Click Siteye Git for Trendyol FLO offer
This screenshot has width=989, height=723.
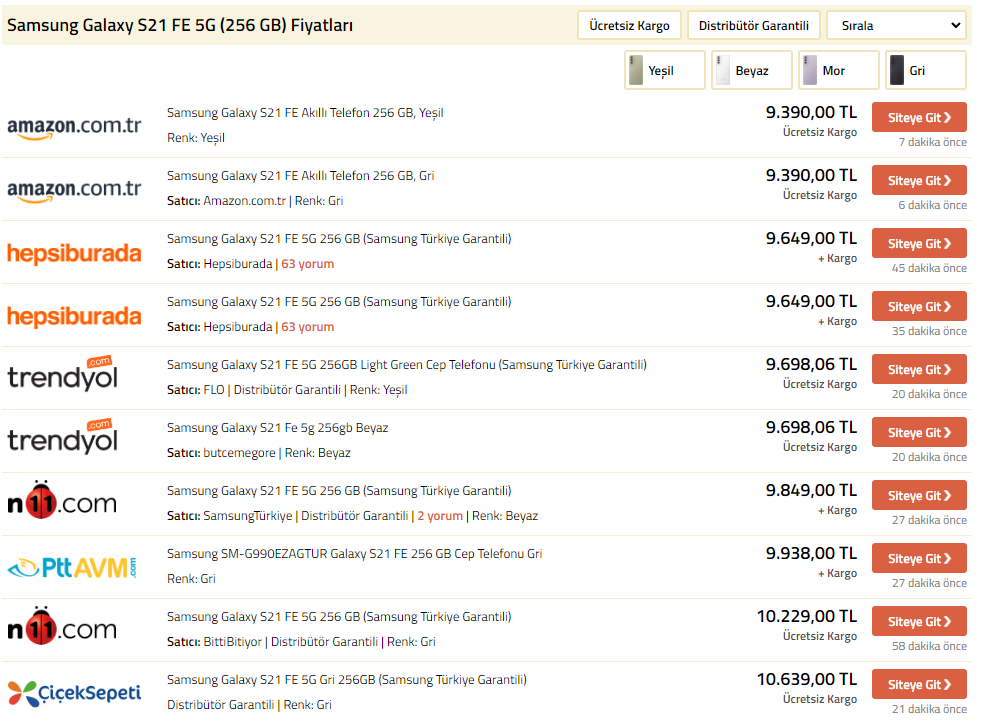[919, 370]
